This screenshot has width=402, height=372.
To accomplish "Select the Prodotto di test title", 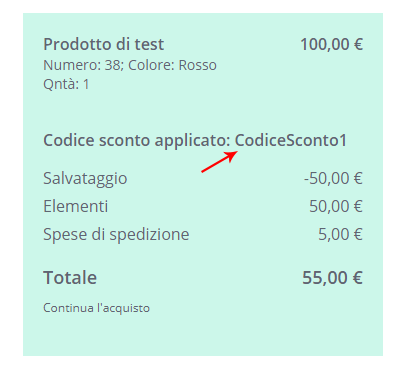I will (104, 44).
